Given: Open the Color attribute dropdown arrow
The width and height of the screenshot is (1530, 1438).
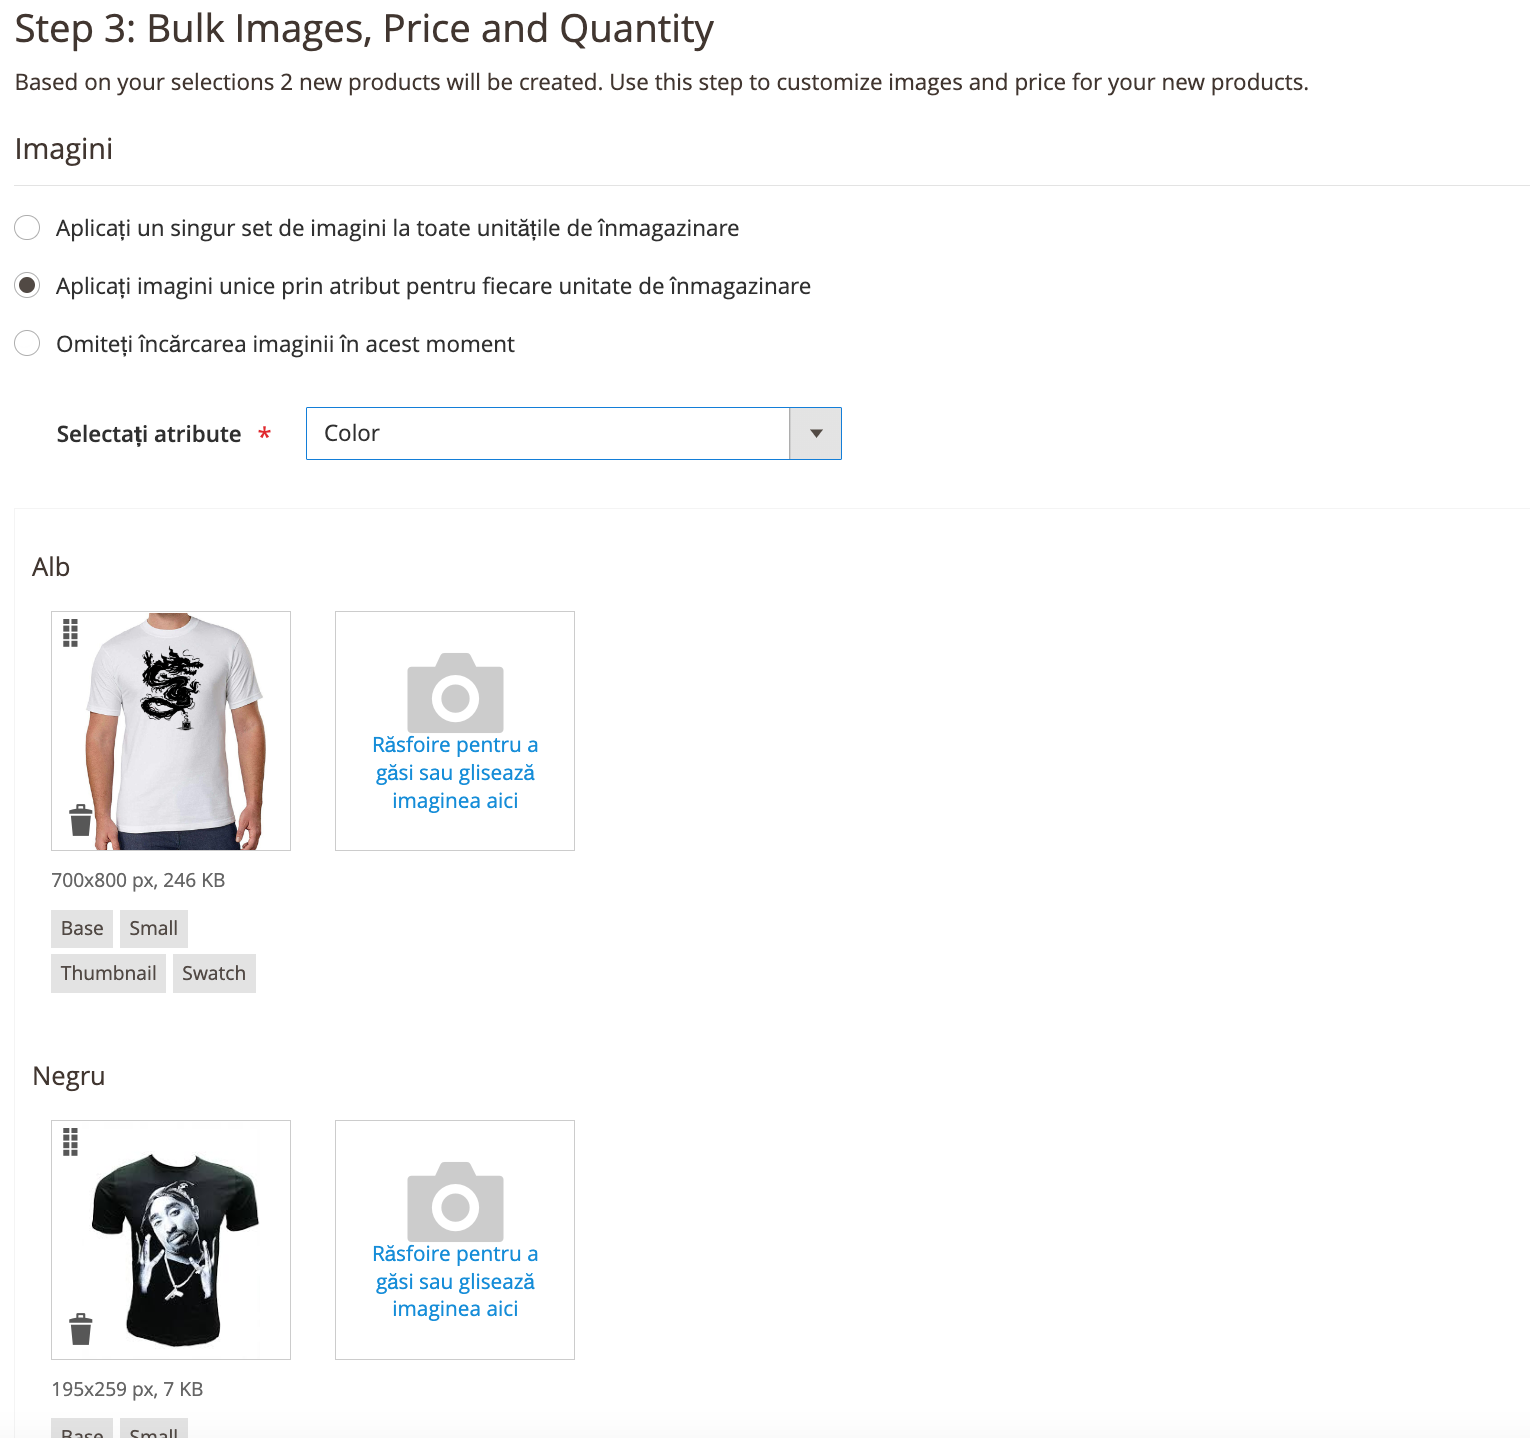Looking at the screenshot, I should 816,433.
